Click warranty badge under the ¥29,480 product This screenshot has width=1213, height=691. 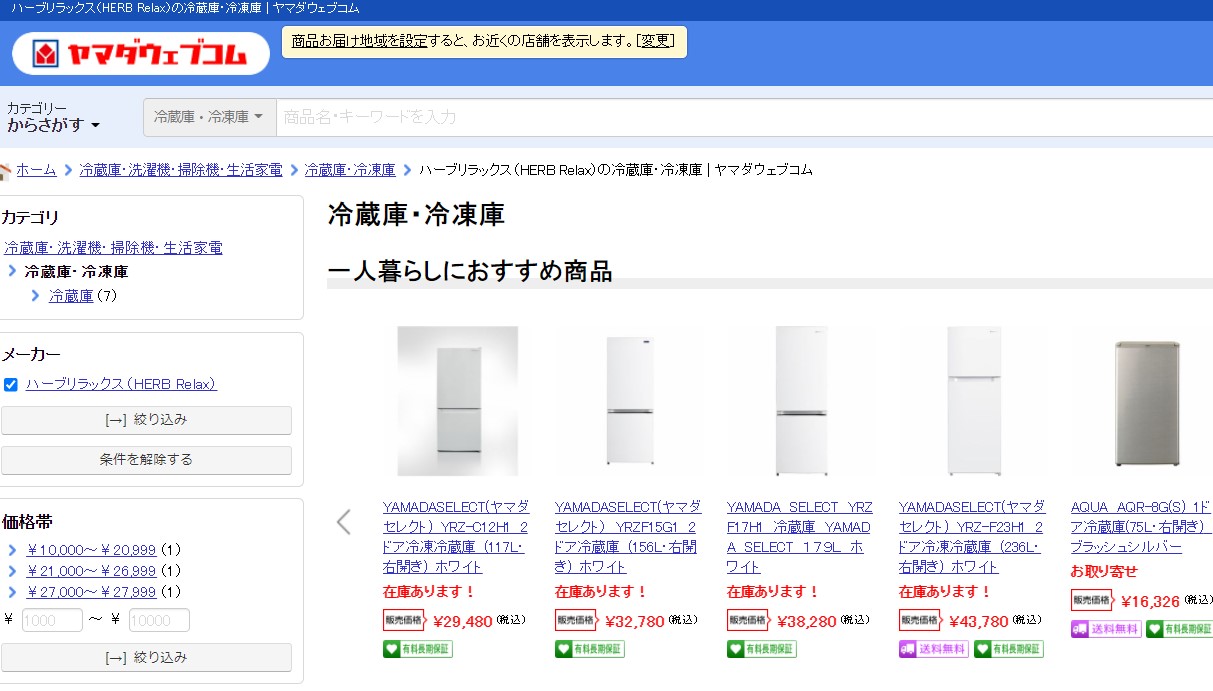[x=417, y=649]
